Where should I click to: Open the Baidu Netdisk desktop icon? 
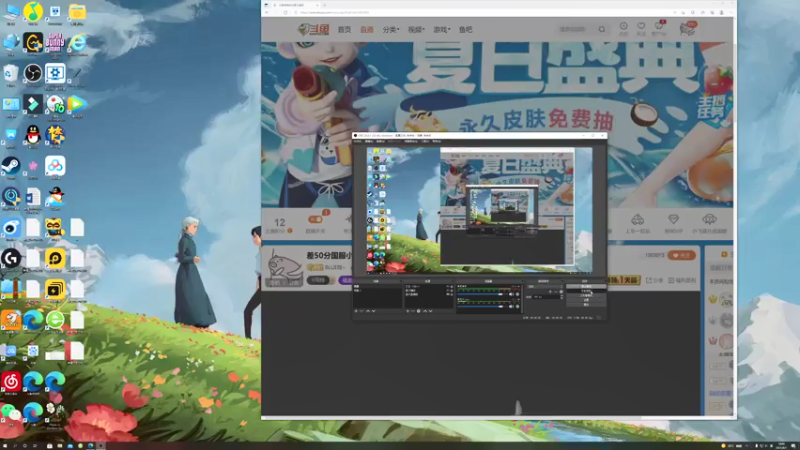pyautogui.click(x=55, y=166)
